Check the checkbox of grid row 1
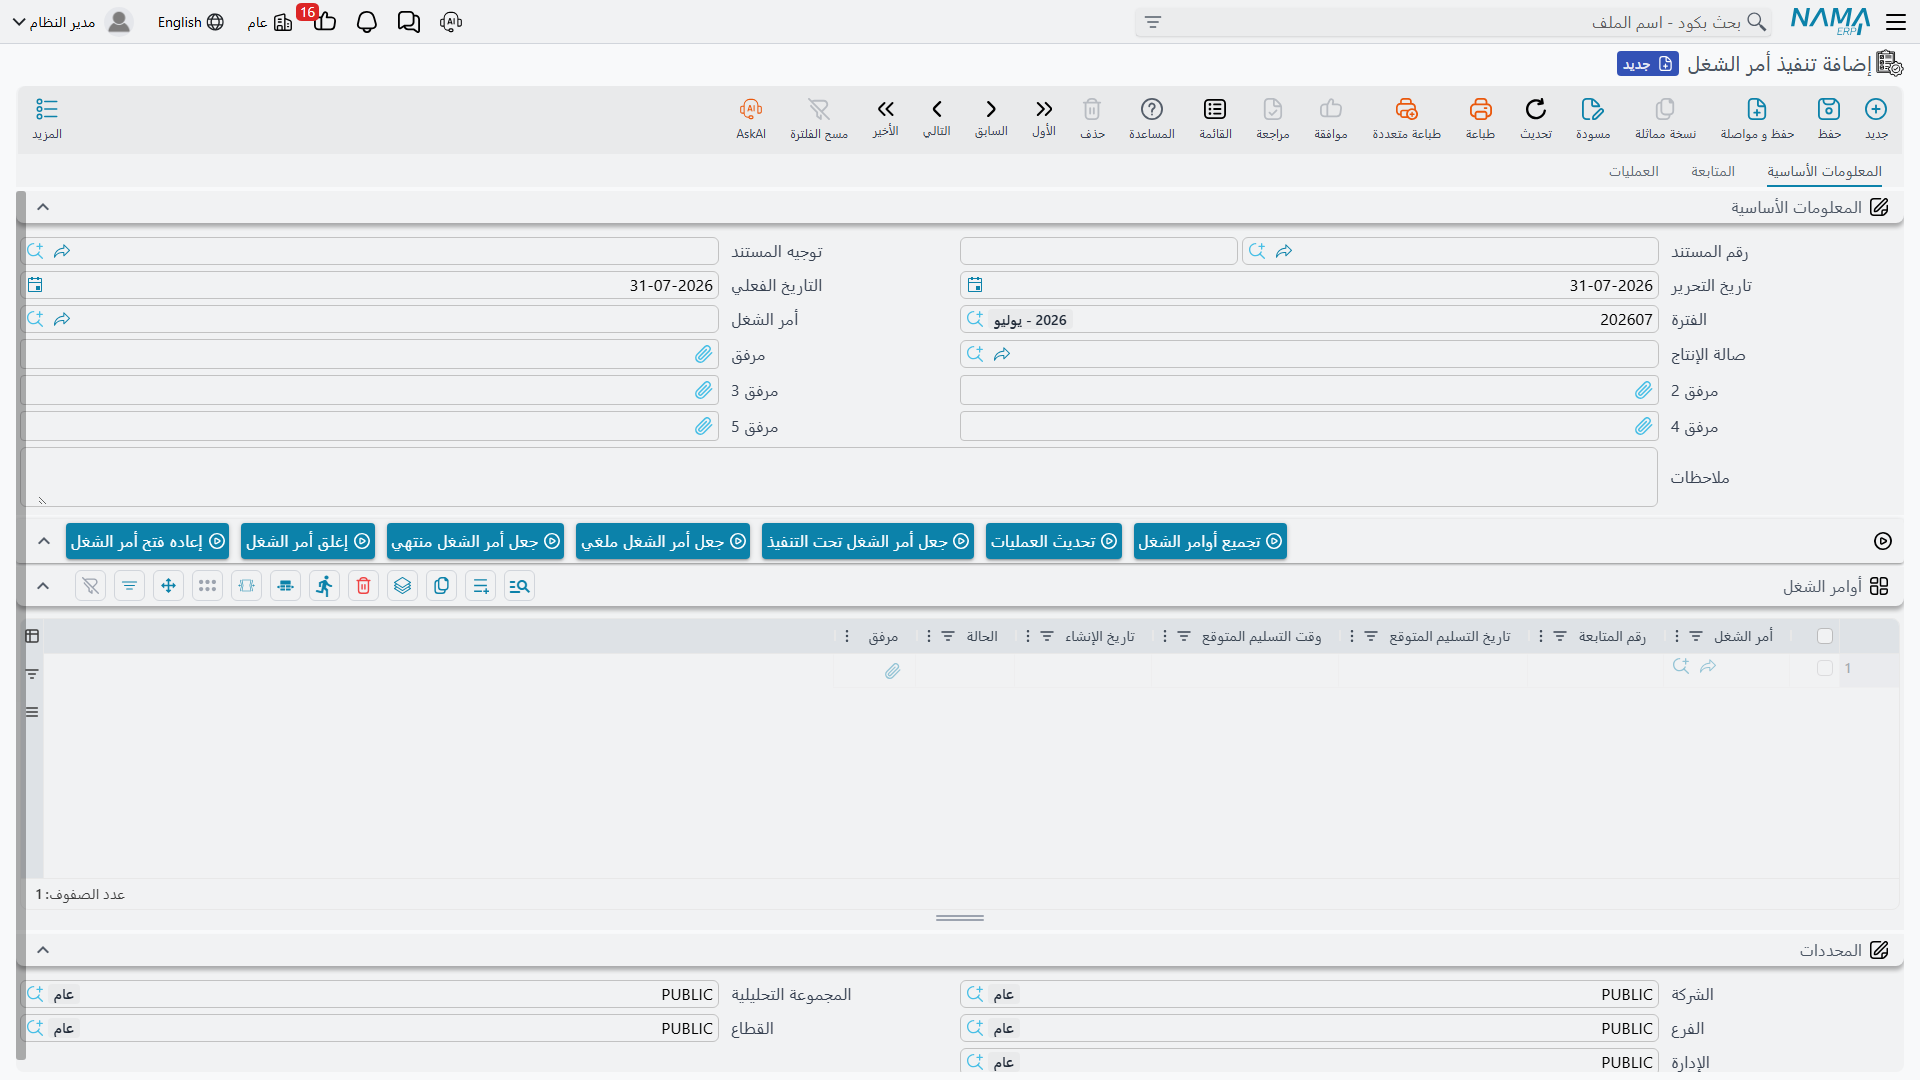 [1825, 668]
